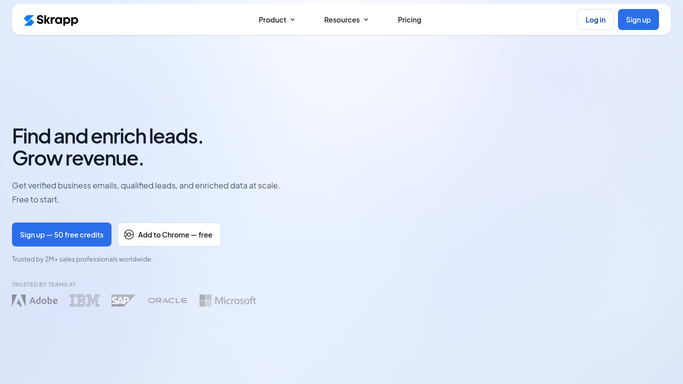Image resolution: width=683 pixels, height=384 pixels.
Task: Click the Skrapp logo icon
Action: 29,20
